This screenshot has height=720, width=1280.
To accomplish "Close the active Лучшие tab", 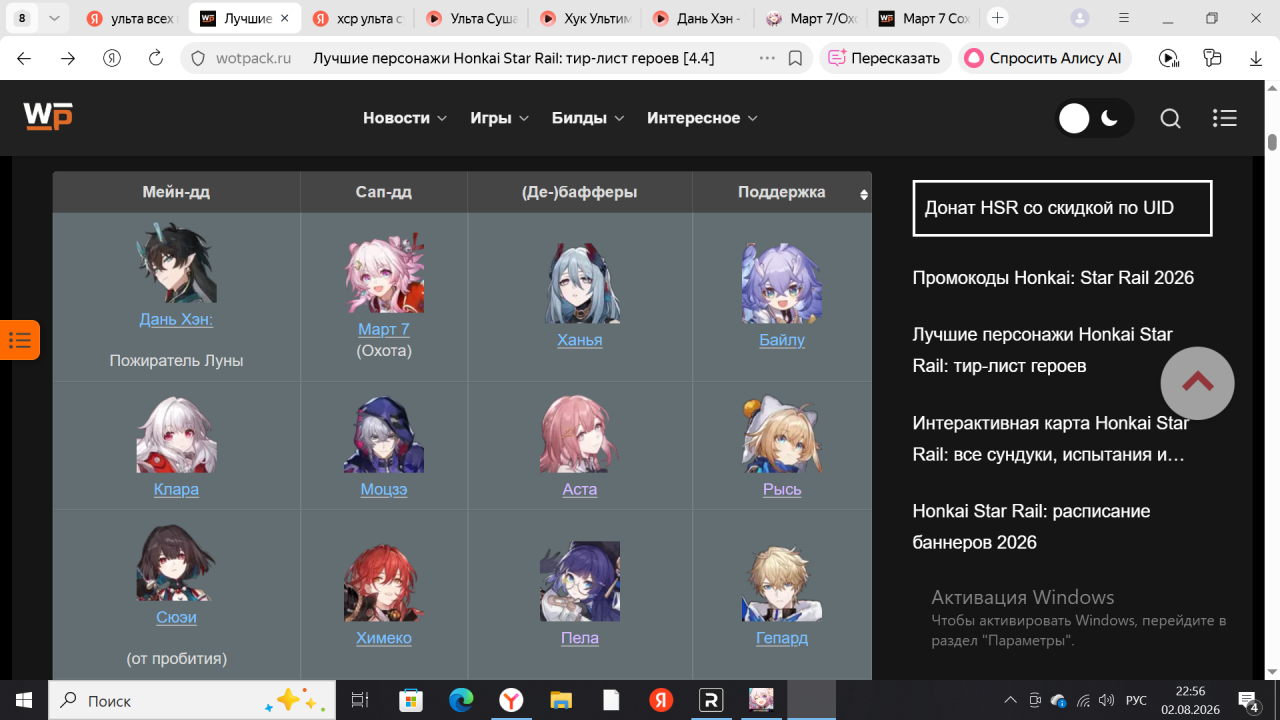I will point(285,19).
